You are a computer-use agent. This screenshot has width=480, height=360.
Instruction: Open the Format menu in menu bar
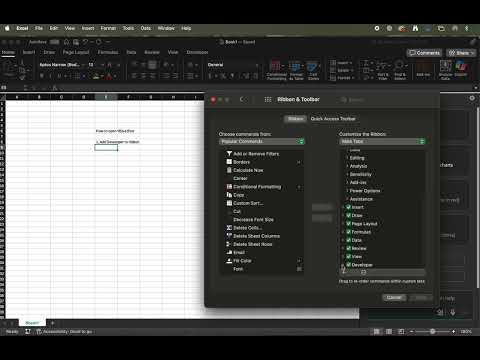[x=108, y=28]
